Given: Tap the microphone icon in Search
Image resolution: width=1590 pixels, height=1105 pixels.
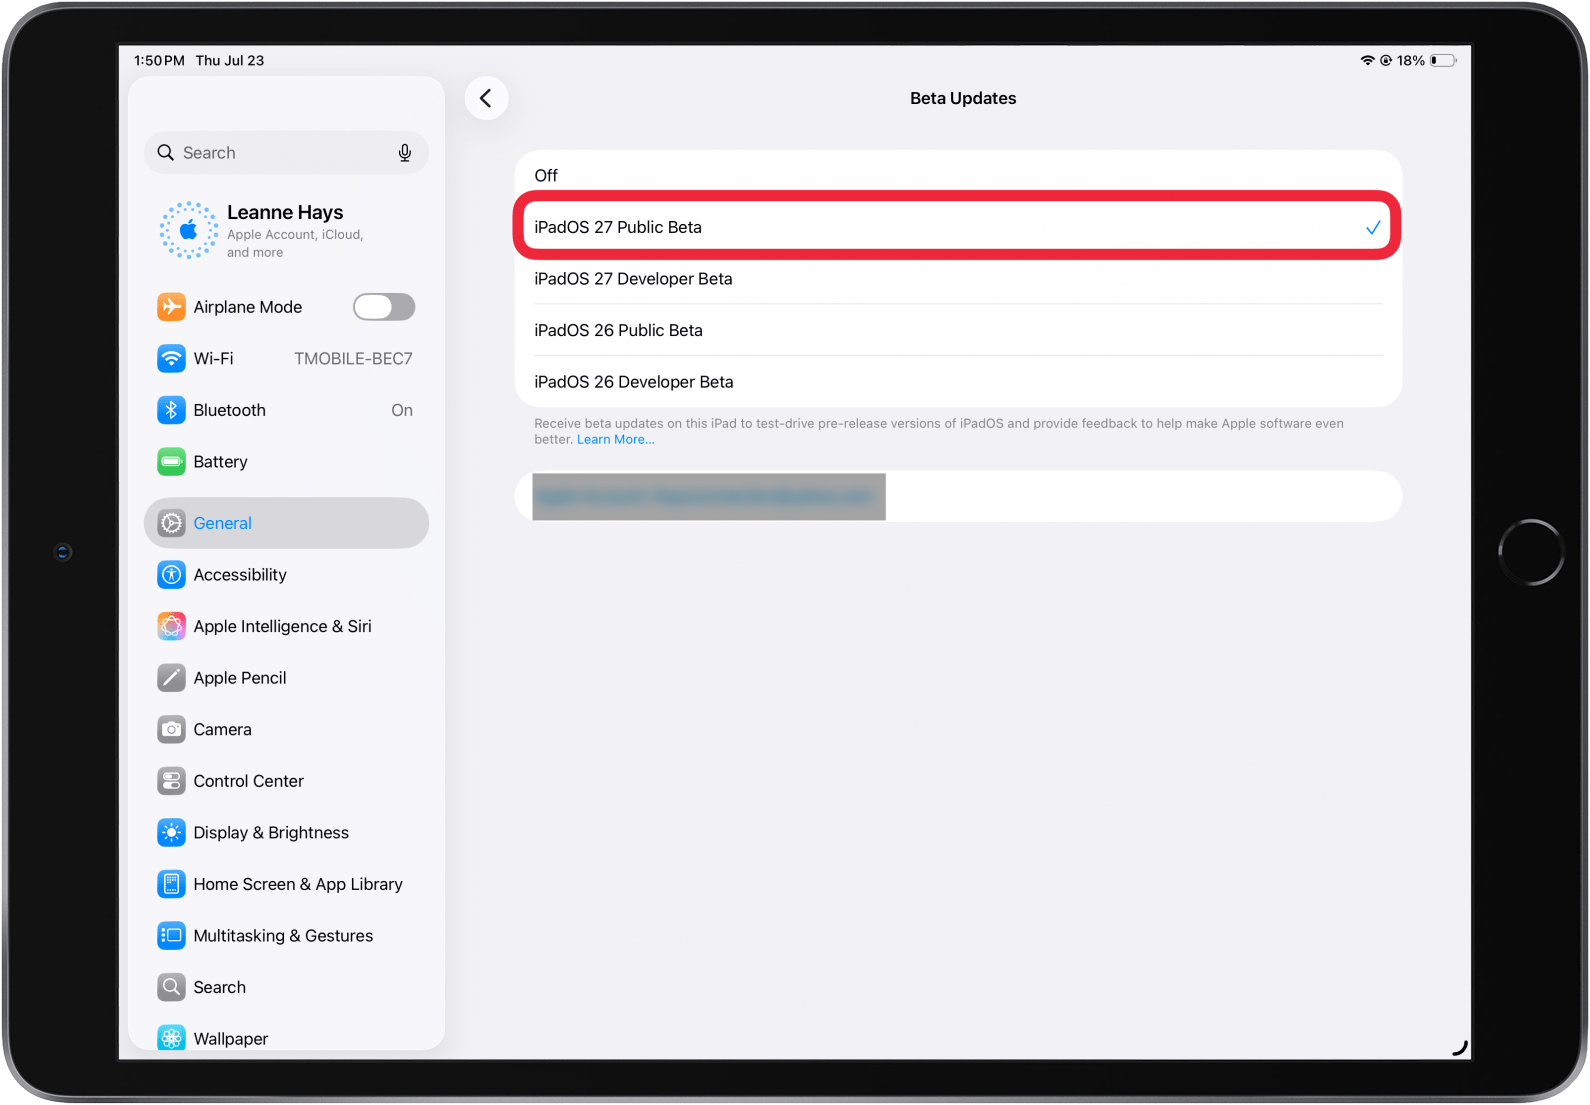Looking at the screenshot, I should [x=404, y=153].
